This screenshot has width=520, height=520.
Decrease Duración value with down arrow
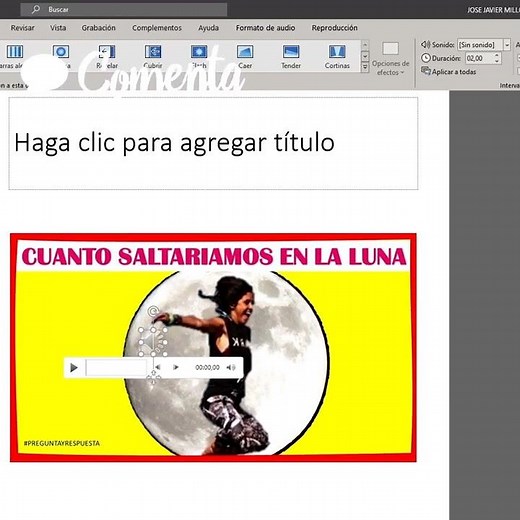tap(497, 61)
